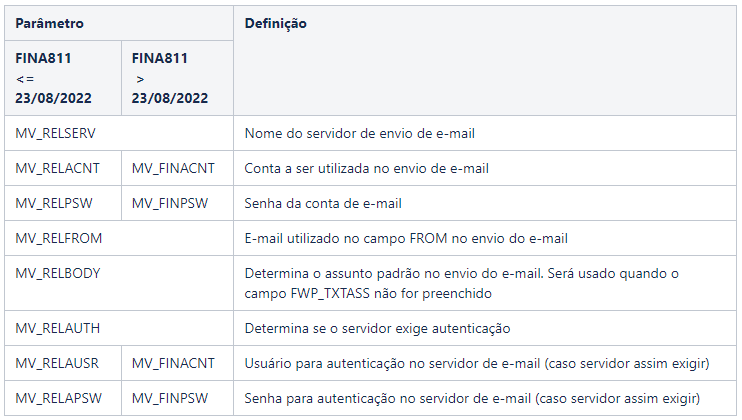This screenshot has width=742, height=420.
Task: Click the MV_RELPSW parameter cell
Action: tap(63, 203)
